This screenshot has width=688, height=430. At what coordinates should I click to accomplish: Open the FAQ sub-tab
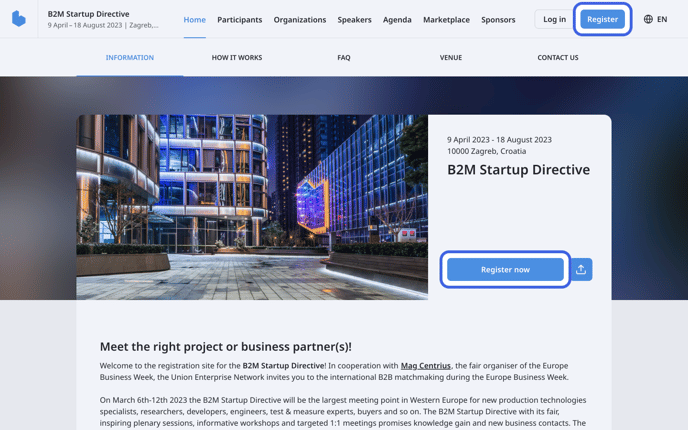point(344,57)
